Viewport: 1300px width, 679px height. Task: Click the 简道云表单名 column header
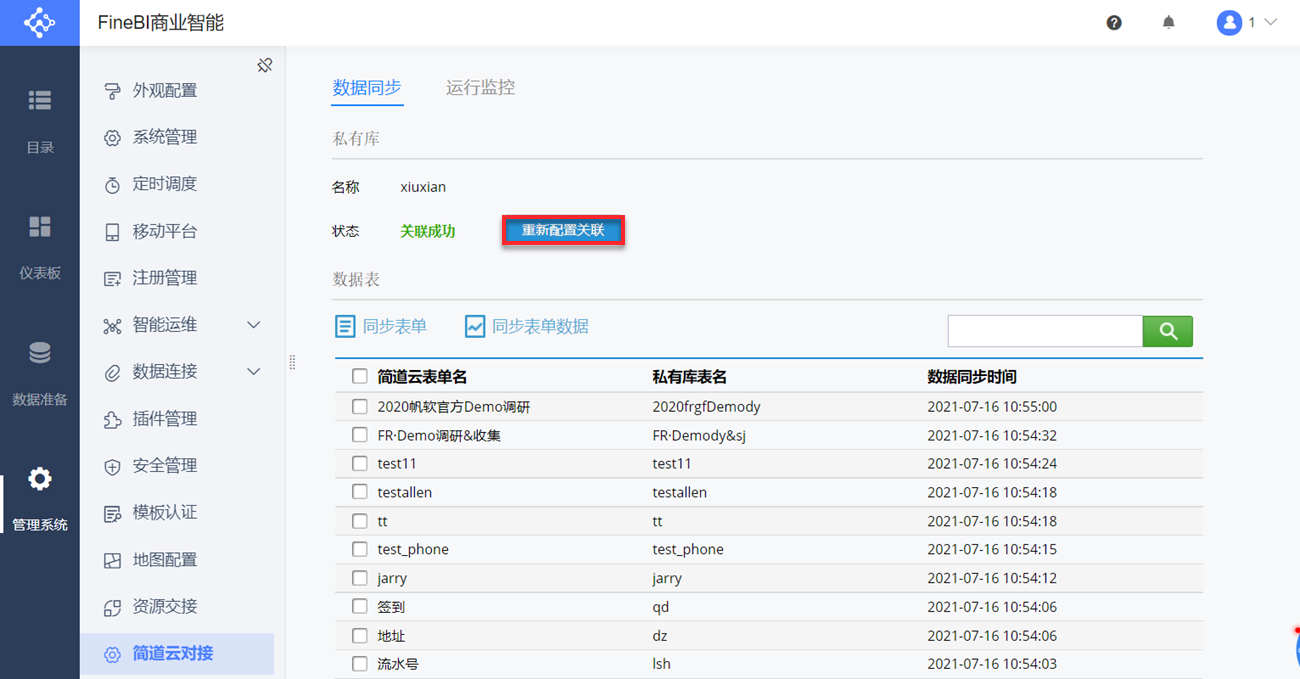tap(422, 377)
